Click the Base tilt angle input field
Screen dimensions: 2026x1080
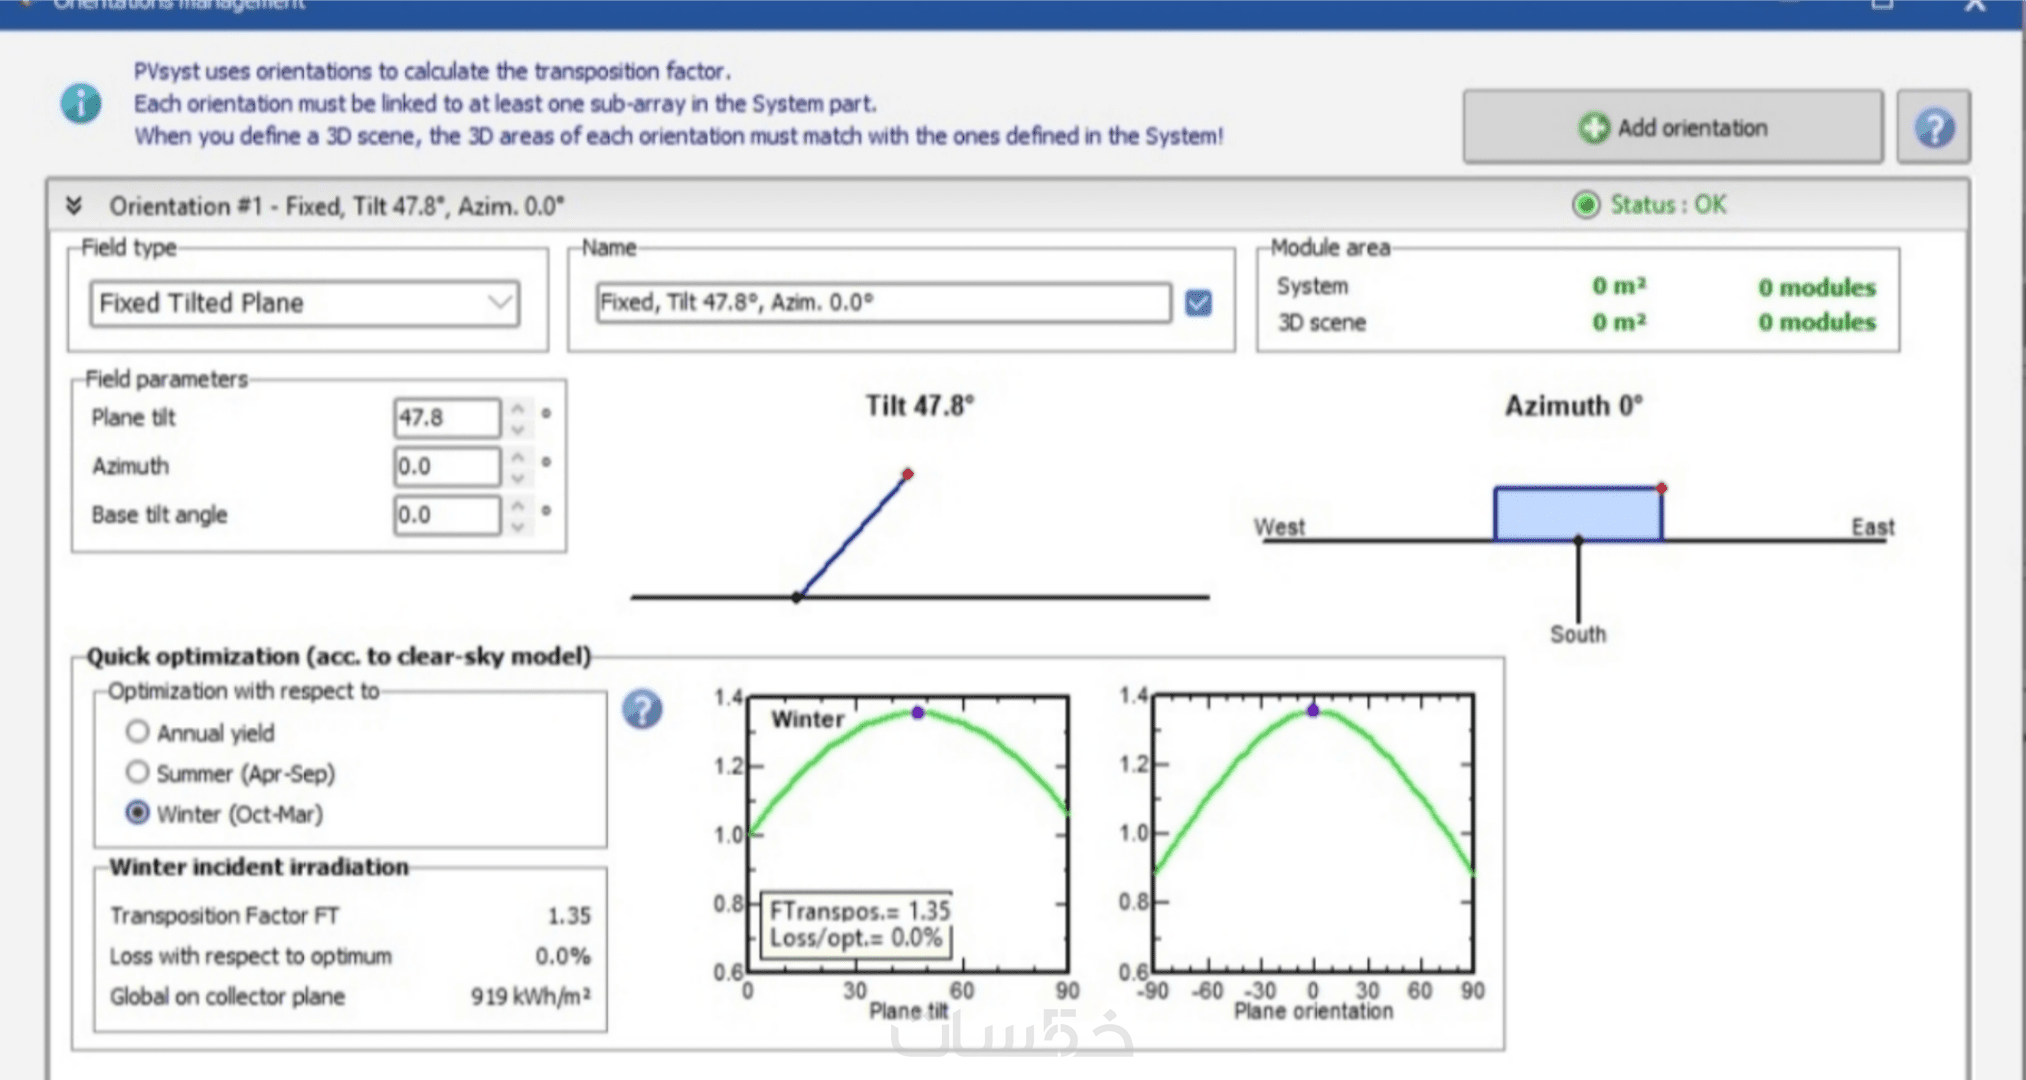[x=446, y=515]
